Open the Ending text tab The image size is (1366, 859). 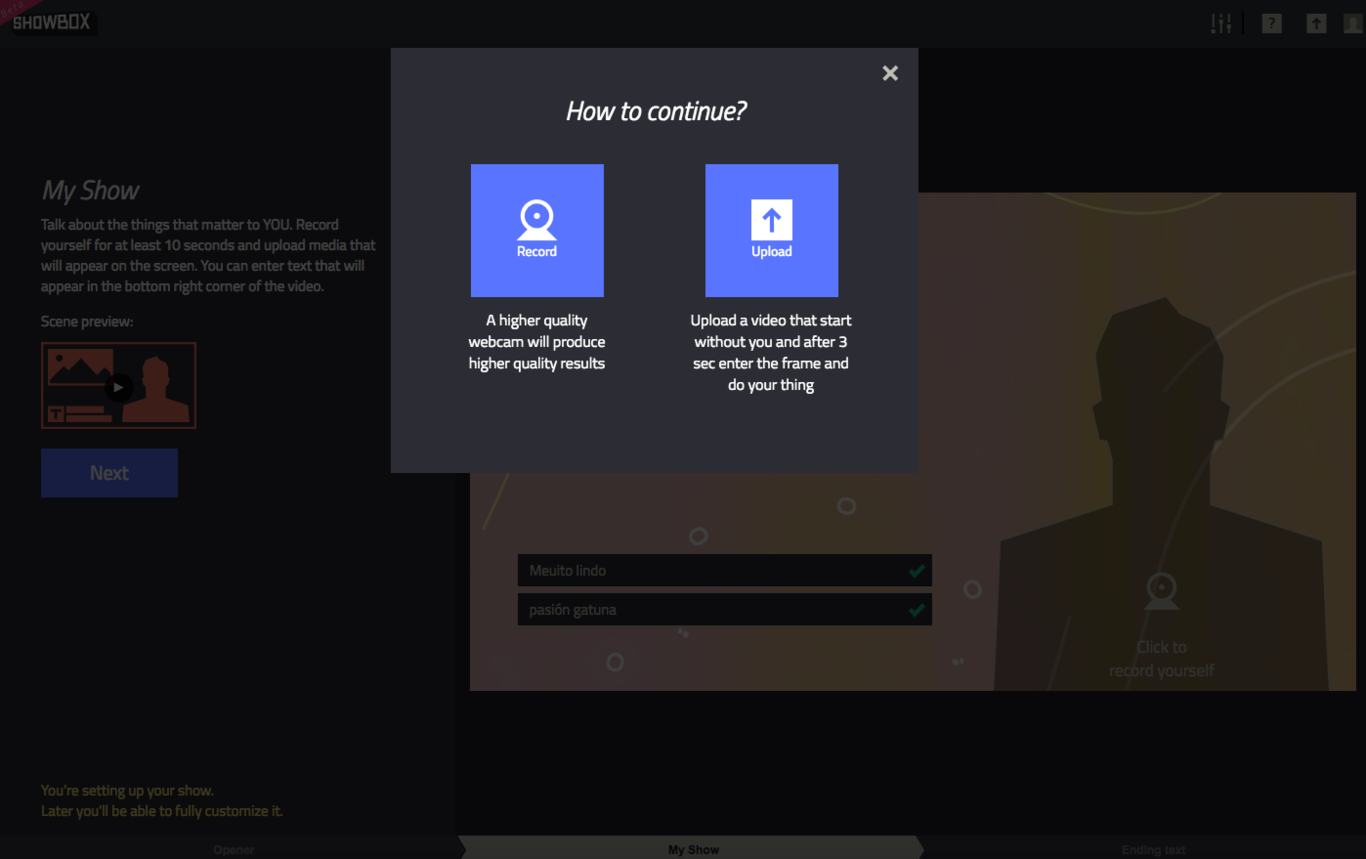[1156, 849]
